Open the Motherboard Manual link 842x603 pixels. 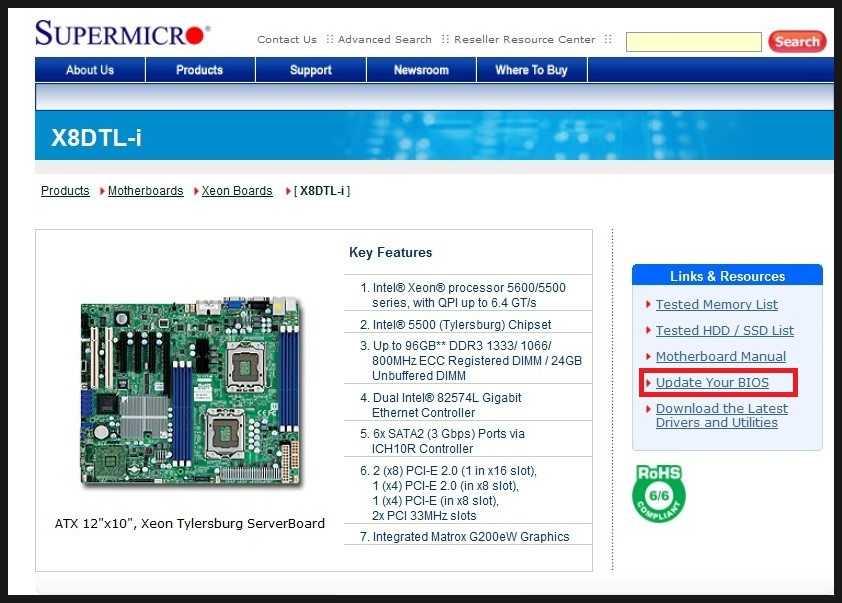pyautogui.click(x=720, y=357)
